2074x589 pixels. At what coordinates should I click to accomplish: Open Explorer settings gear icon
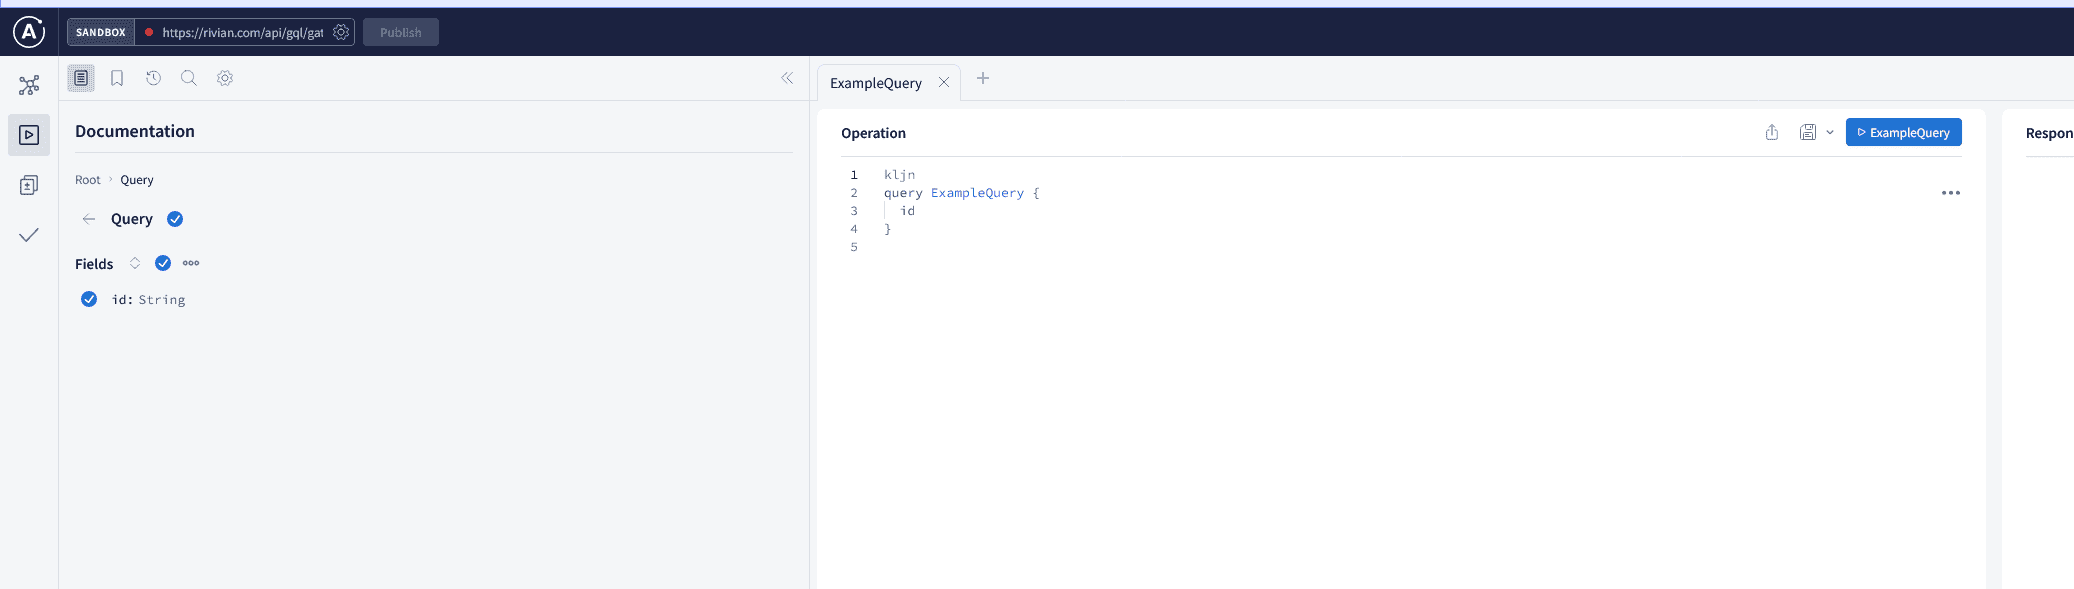pos(225,78)
